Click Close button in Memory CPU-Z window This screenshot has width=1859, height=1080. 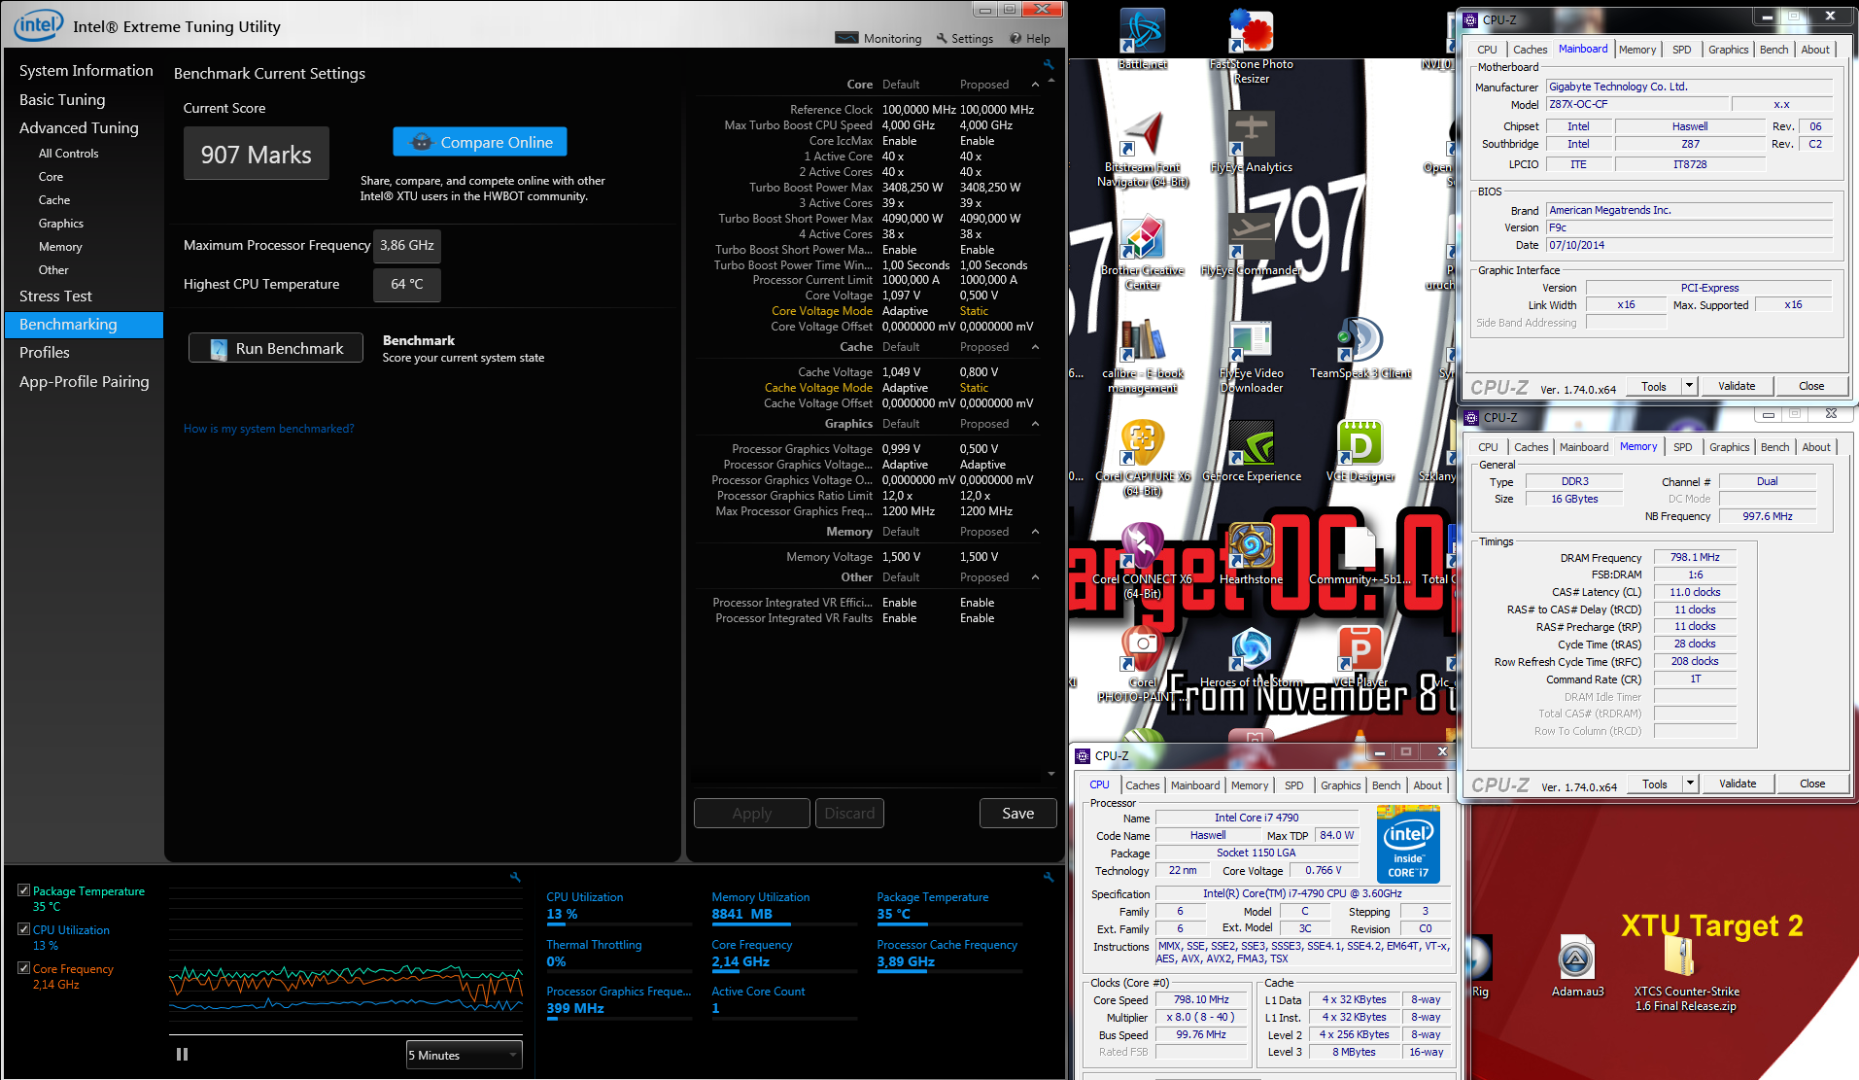1812,784
